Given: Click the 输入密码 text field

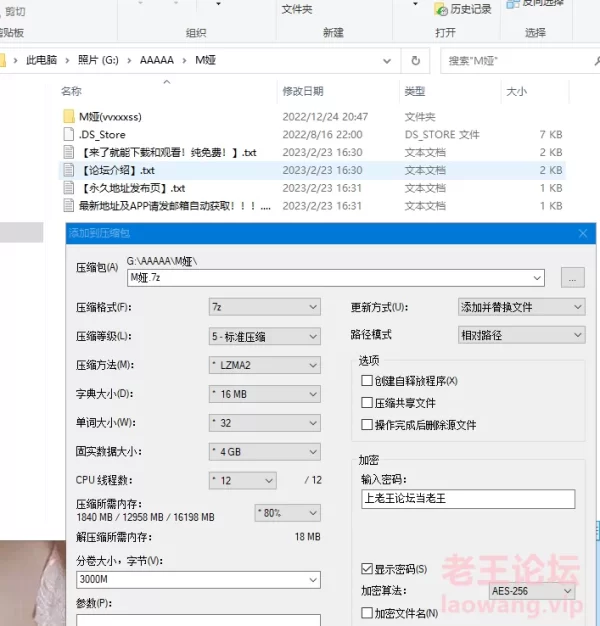Looking at the screenshot, I should pyautogui.click(x=468, y=499).
